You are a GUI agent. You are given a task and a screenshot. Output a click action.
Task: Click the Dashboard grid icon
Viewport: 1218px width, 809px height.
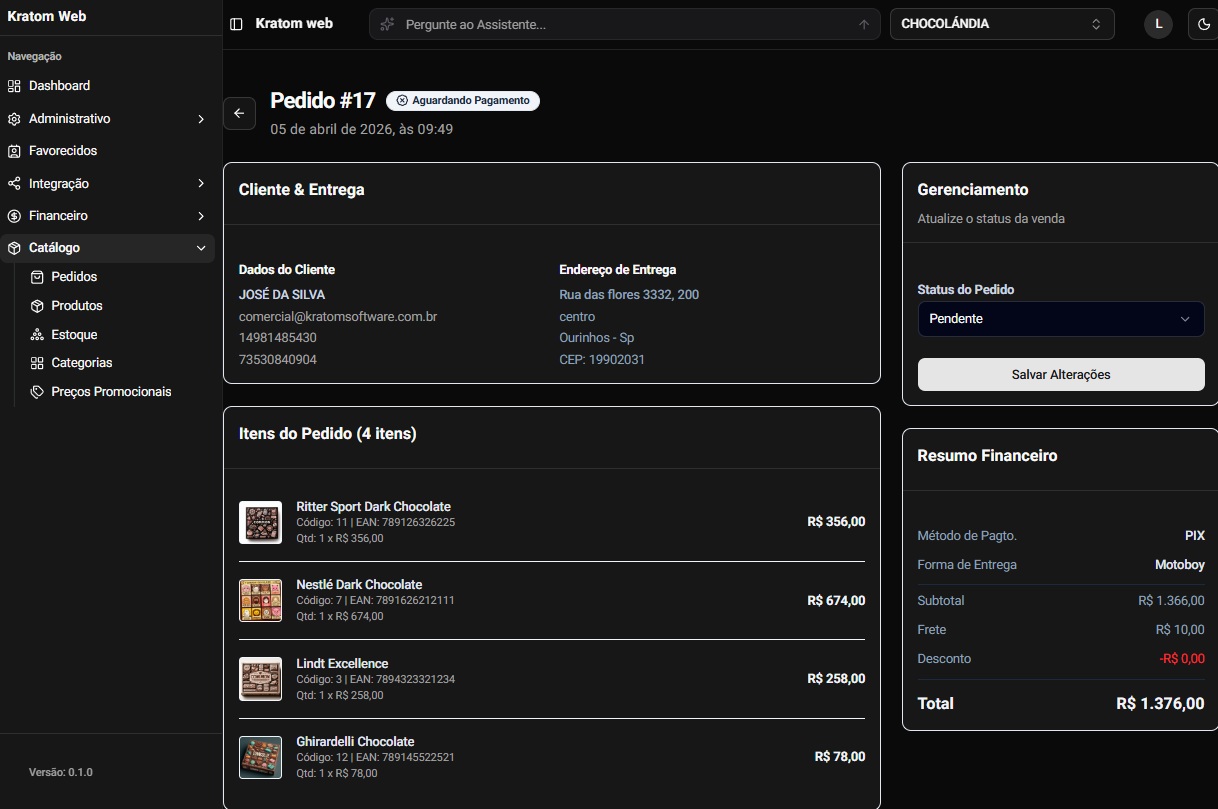coord(14,86)
